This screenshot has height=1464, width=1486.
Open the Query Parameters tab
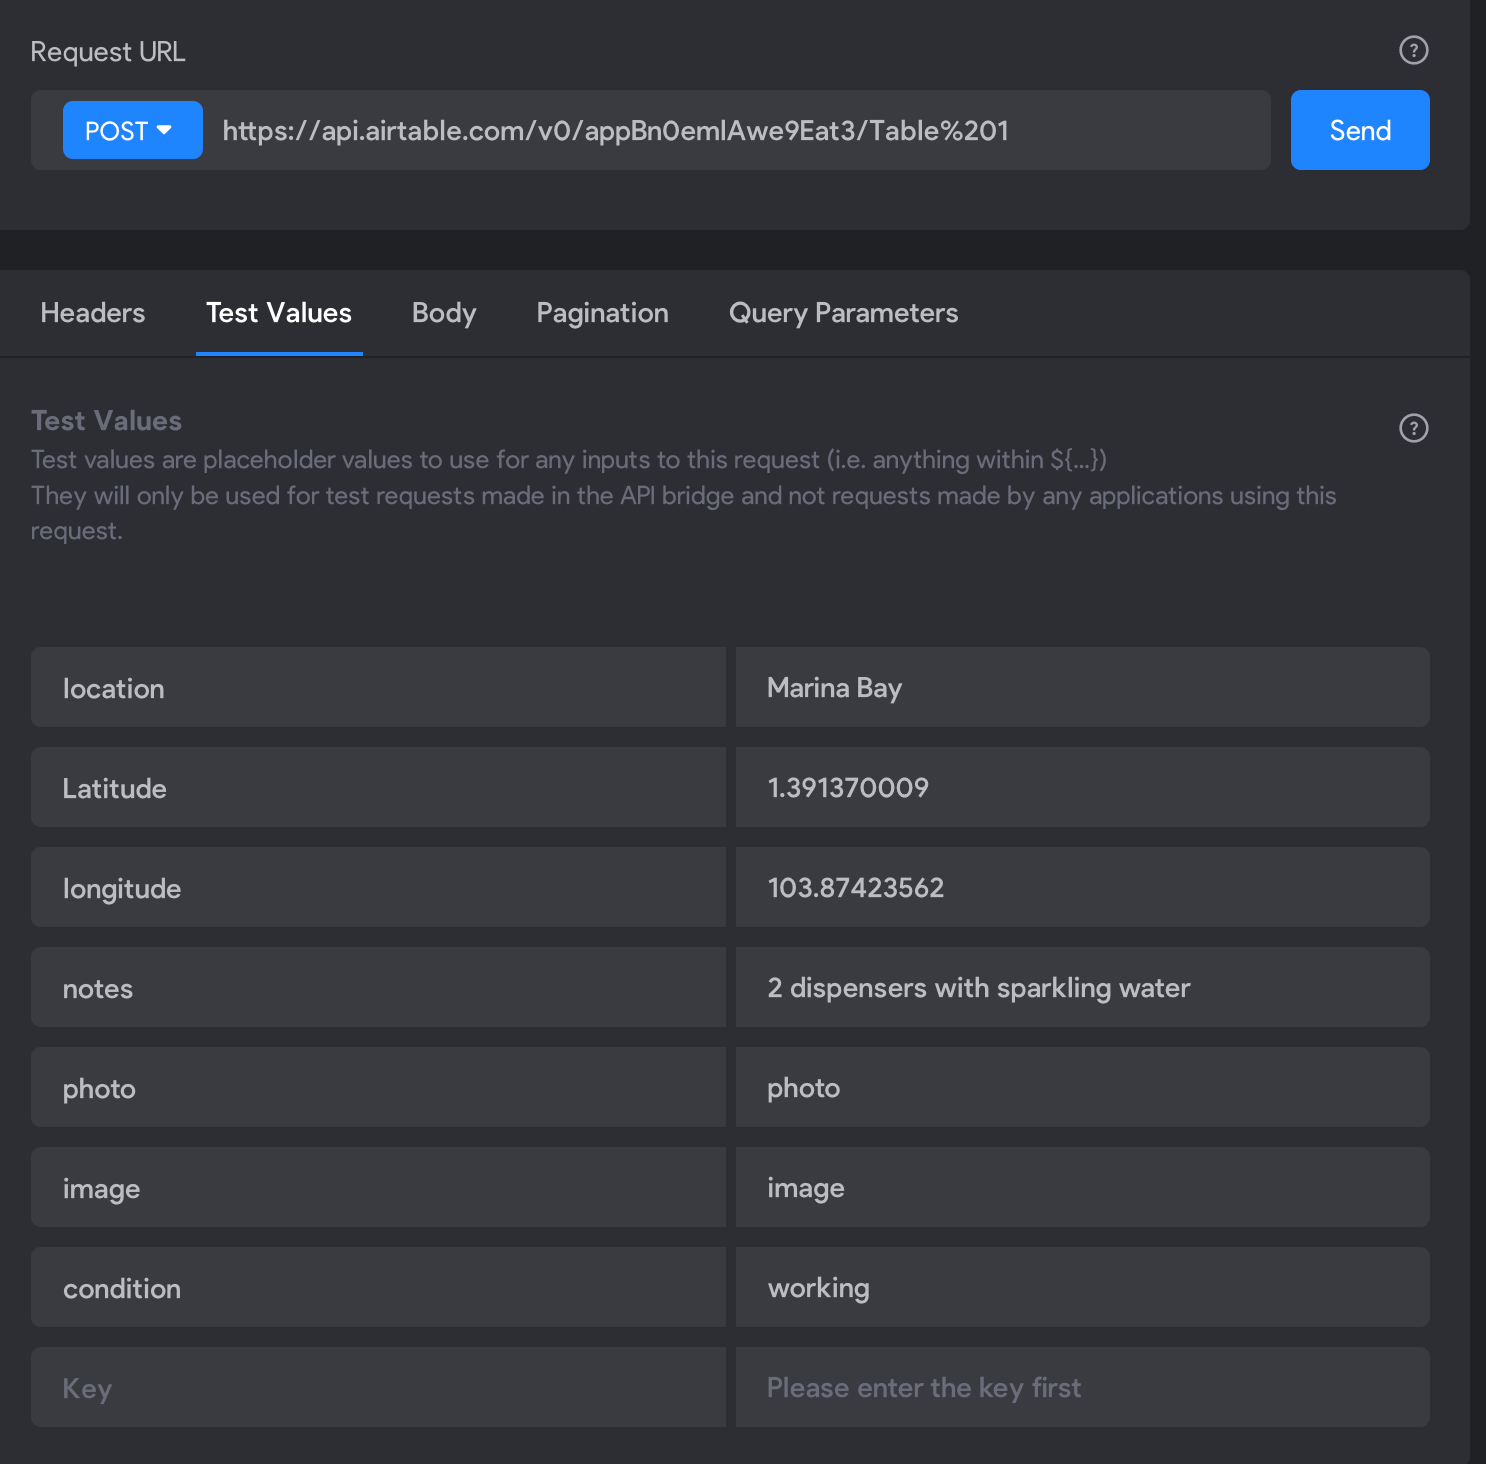pyautogui.click(x=843, y=313)
